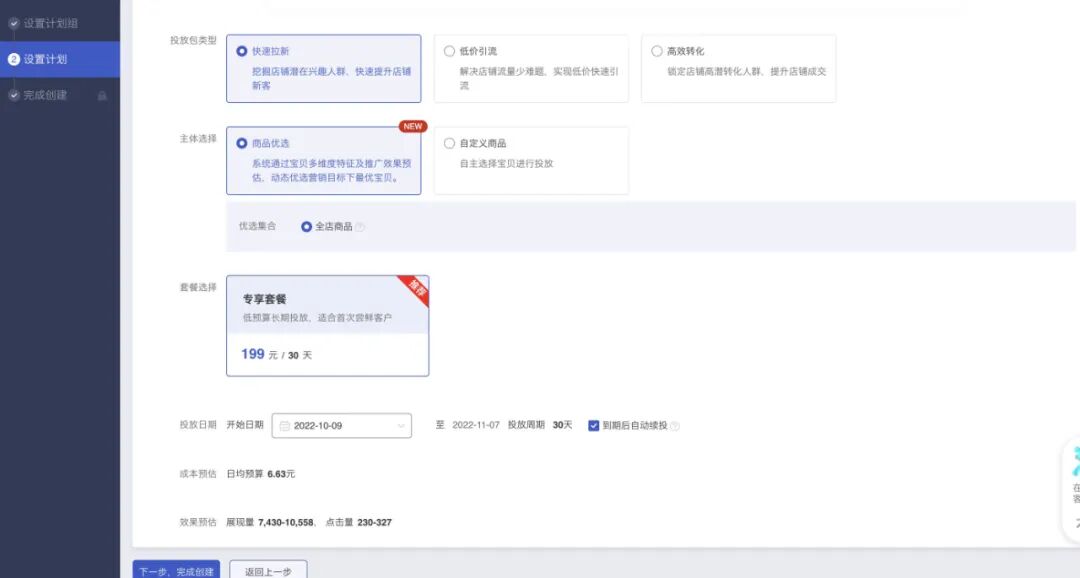Click the help icon beside 全店商品
The image size is (1080, 578).
pos(360,226)
